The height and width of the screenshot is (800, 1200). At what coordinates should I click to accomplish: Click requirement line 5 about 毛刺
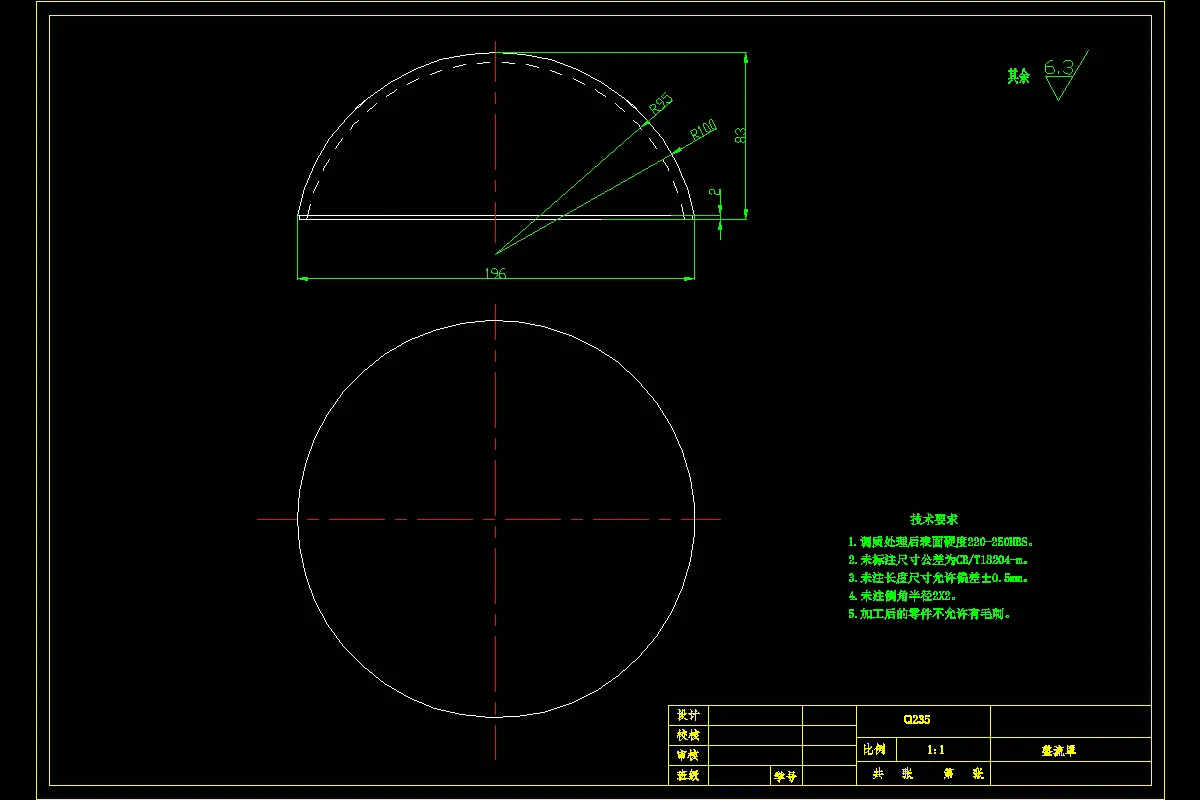tap(931, 614)
